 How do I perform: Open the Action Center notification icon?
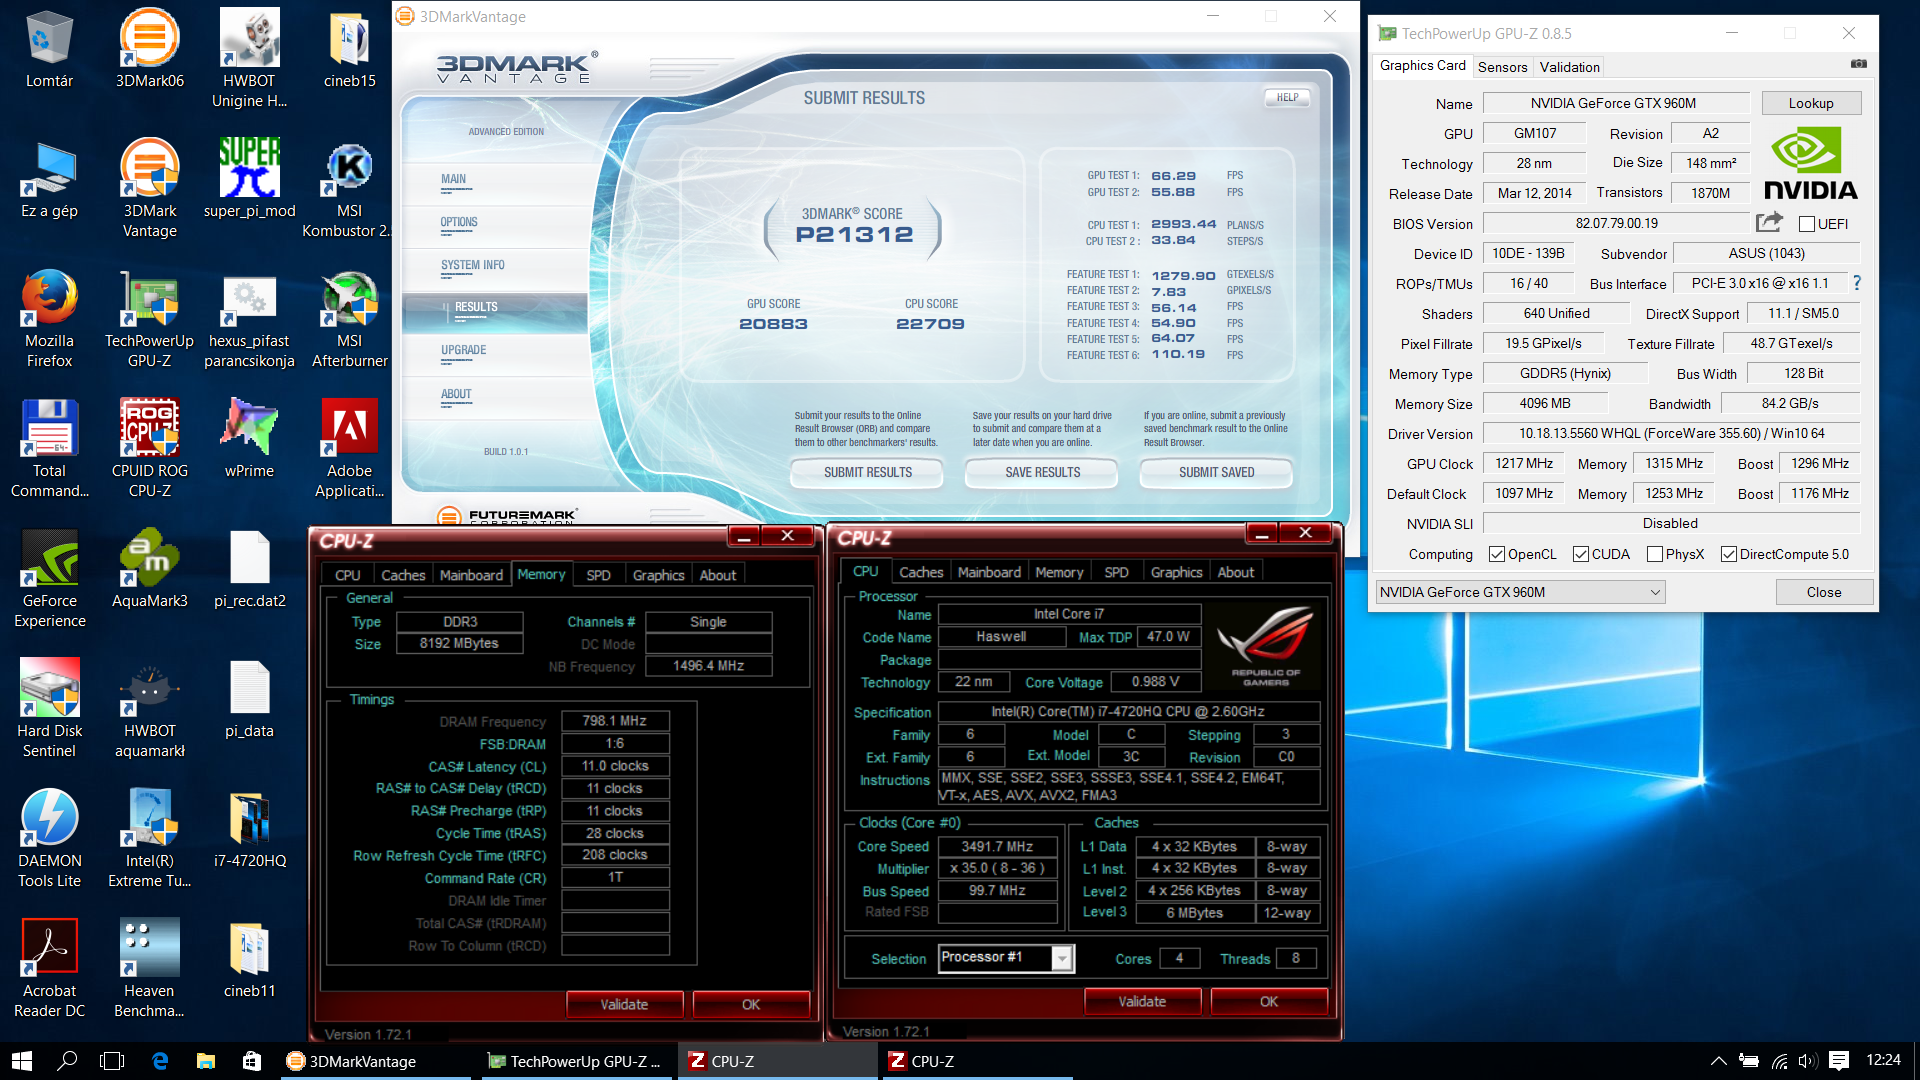click(1838, 1061)
